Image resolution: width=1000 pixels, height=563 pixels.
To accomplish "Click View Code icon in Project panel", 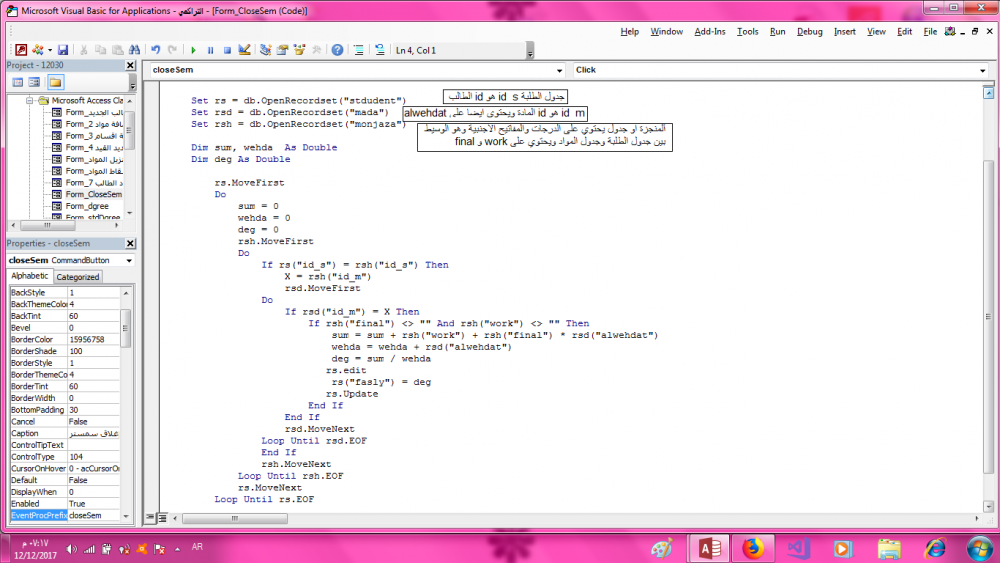I will pos(18,82).
